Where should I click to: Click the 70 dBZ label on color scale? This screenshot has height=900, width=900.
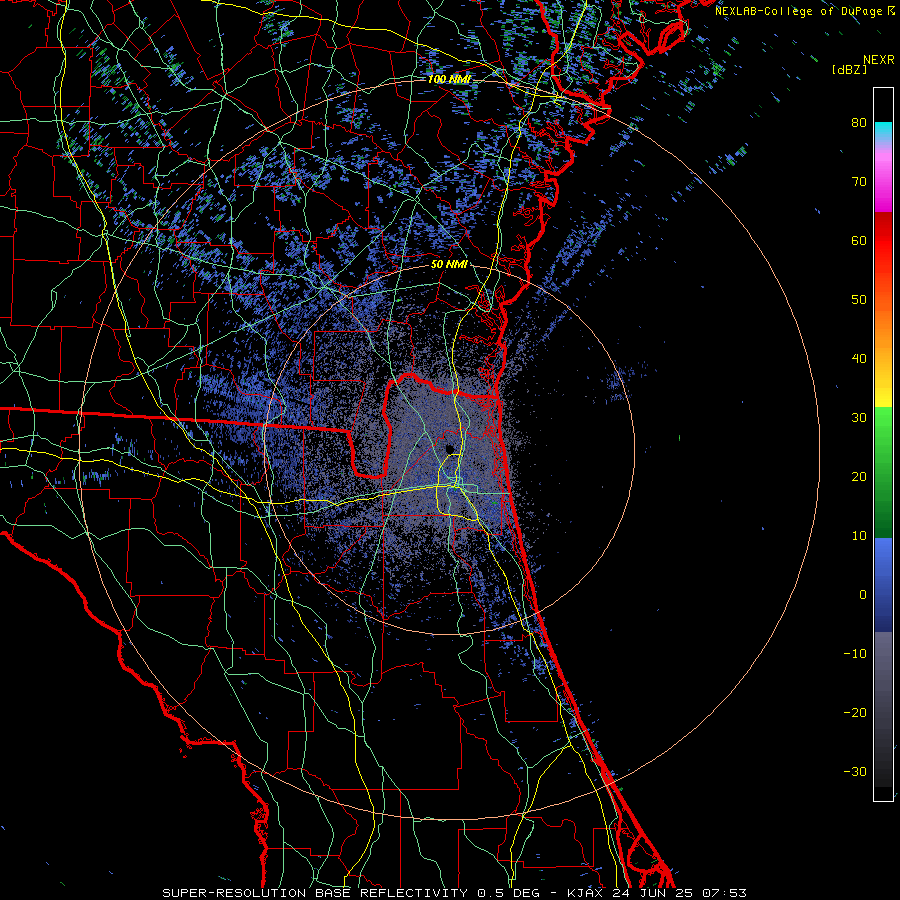[x=859, y=182]
